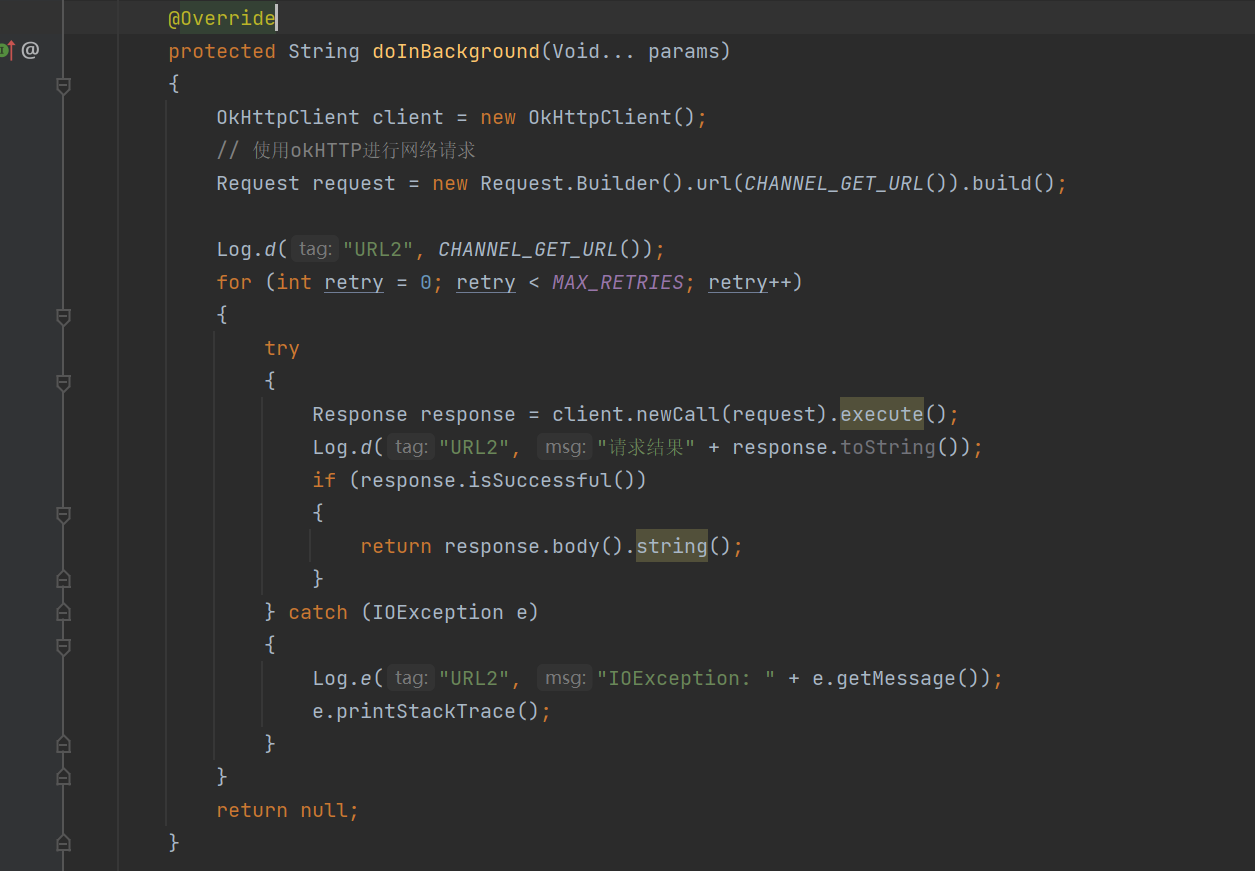This screenshot has width=1255, height=871.
Task: Click 'Void... params' in the method signature
Action: point(636,51)
